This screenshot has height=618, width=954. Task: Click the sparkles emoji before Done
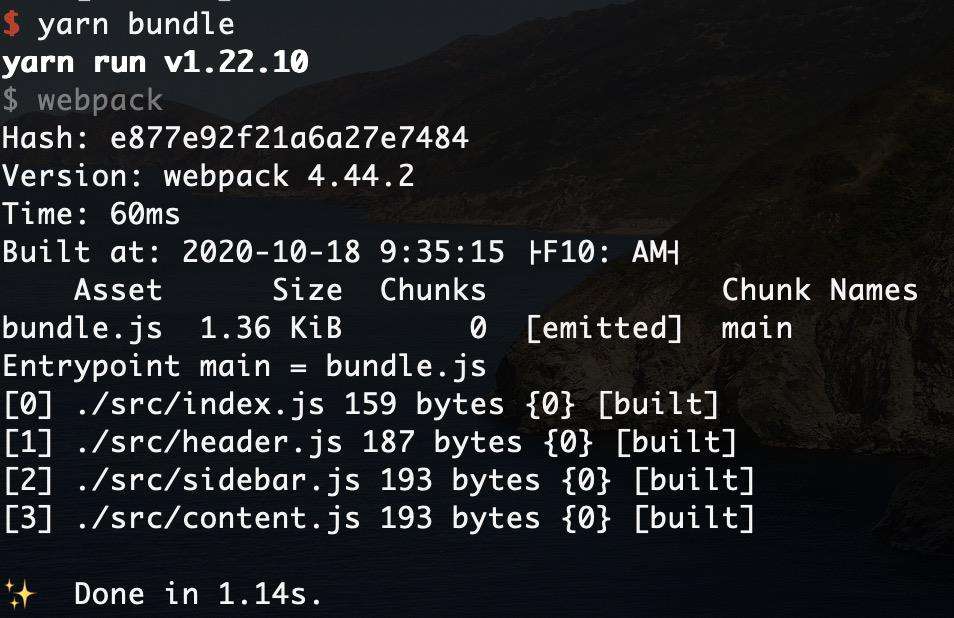click(x=19, y=594)
